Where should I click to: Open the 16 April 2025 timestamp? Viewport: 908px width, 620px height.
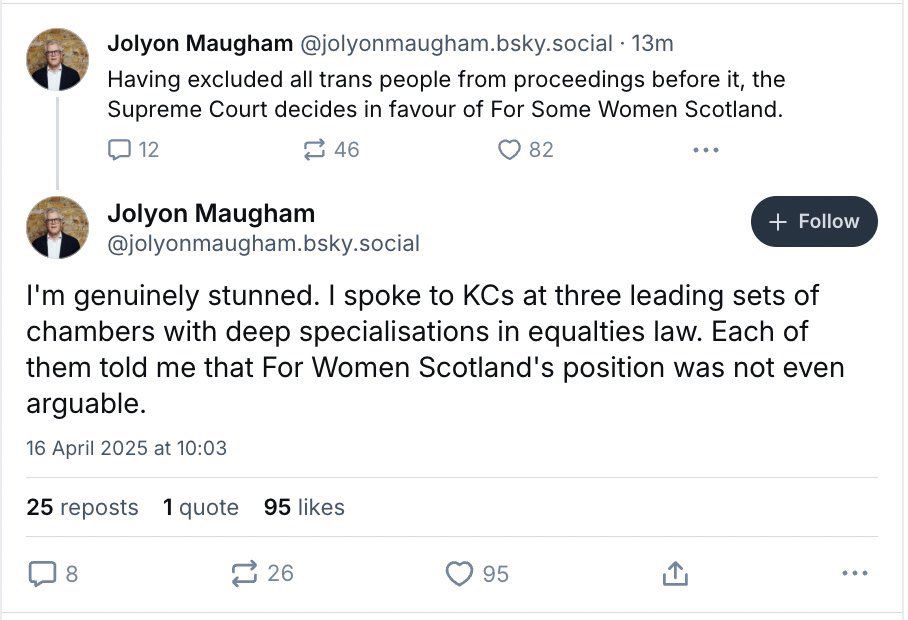point(126,448)
